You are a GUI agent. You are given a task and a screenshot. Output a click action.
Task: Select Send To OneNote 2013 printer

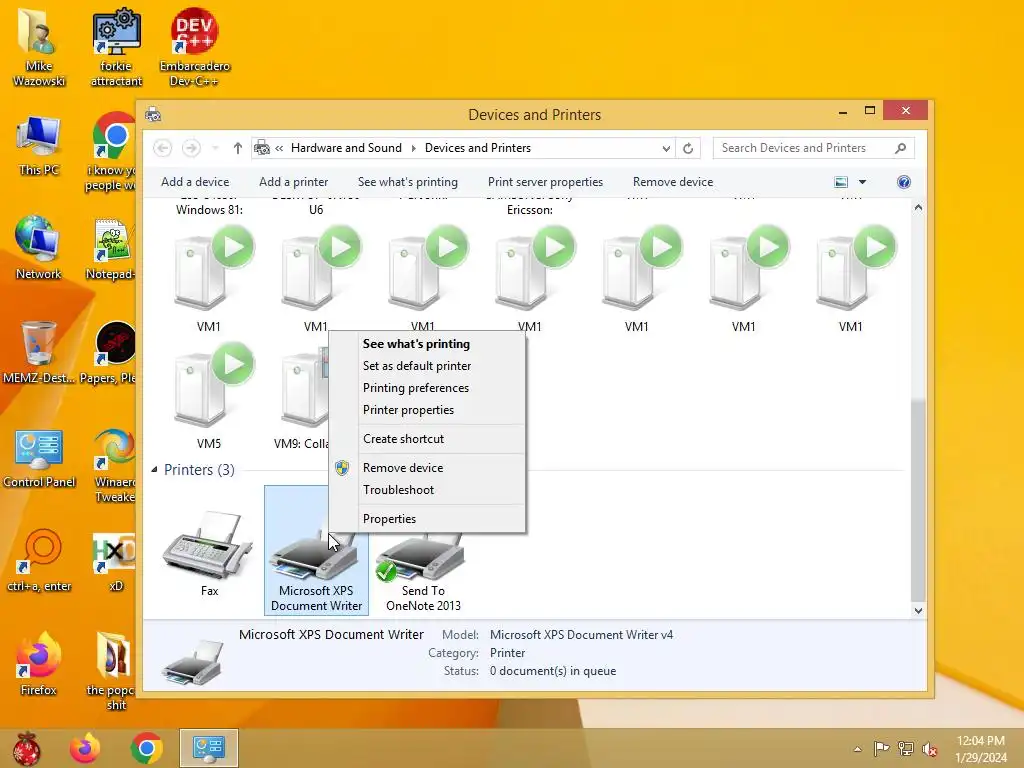tap(423, 572)
